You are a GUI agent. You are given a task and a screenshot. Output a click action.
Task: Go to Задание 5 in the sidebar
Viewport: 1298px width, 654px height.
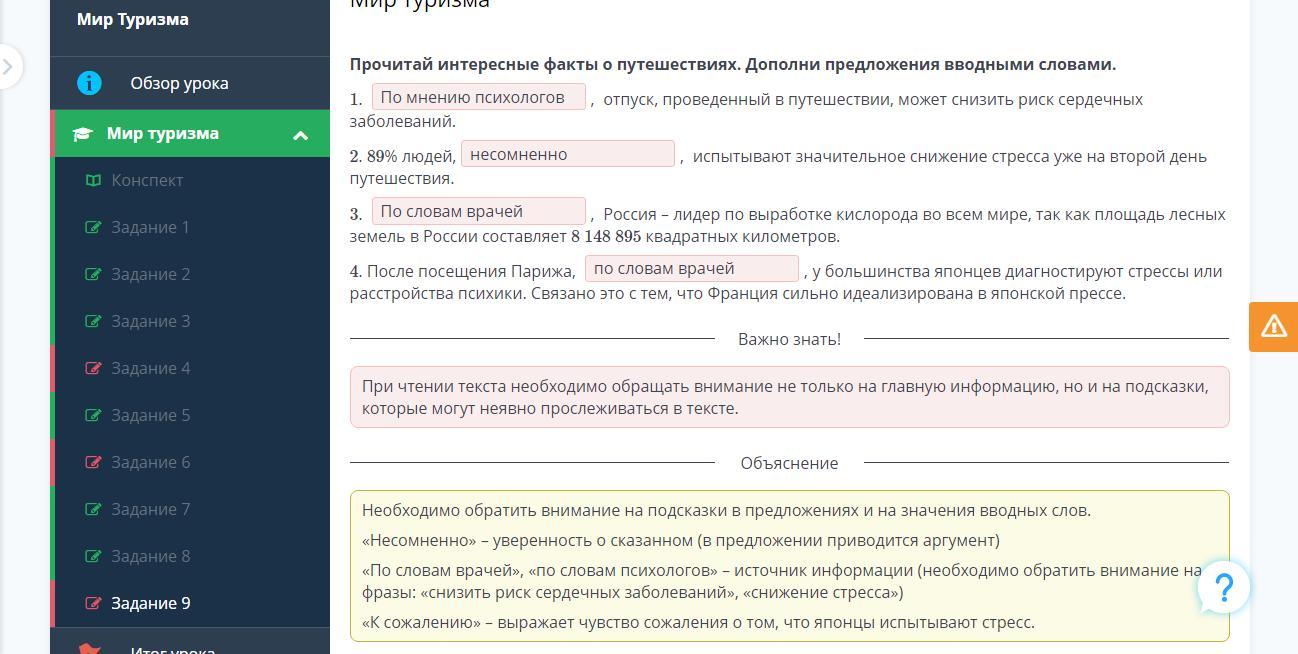tap(150, 415)
